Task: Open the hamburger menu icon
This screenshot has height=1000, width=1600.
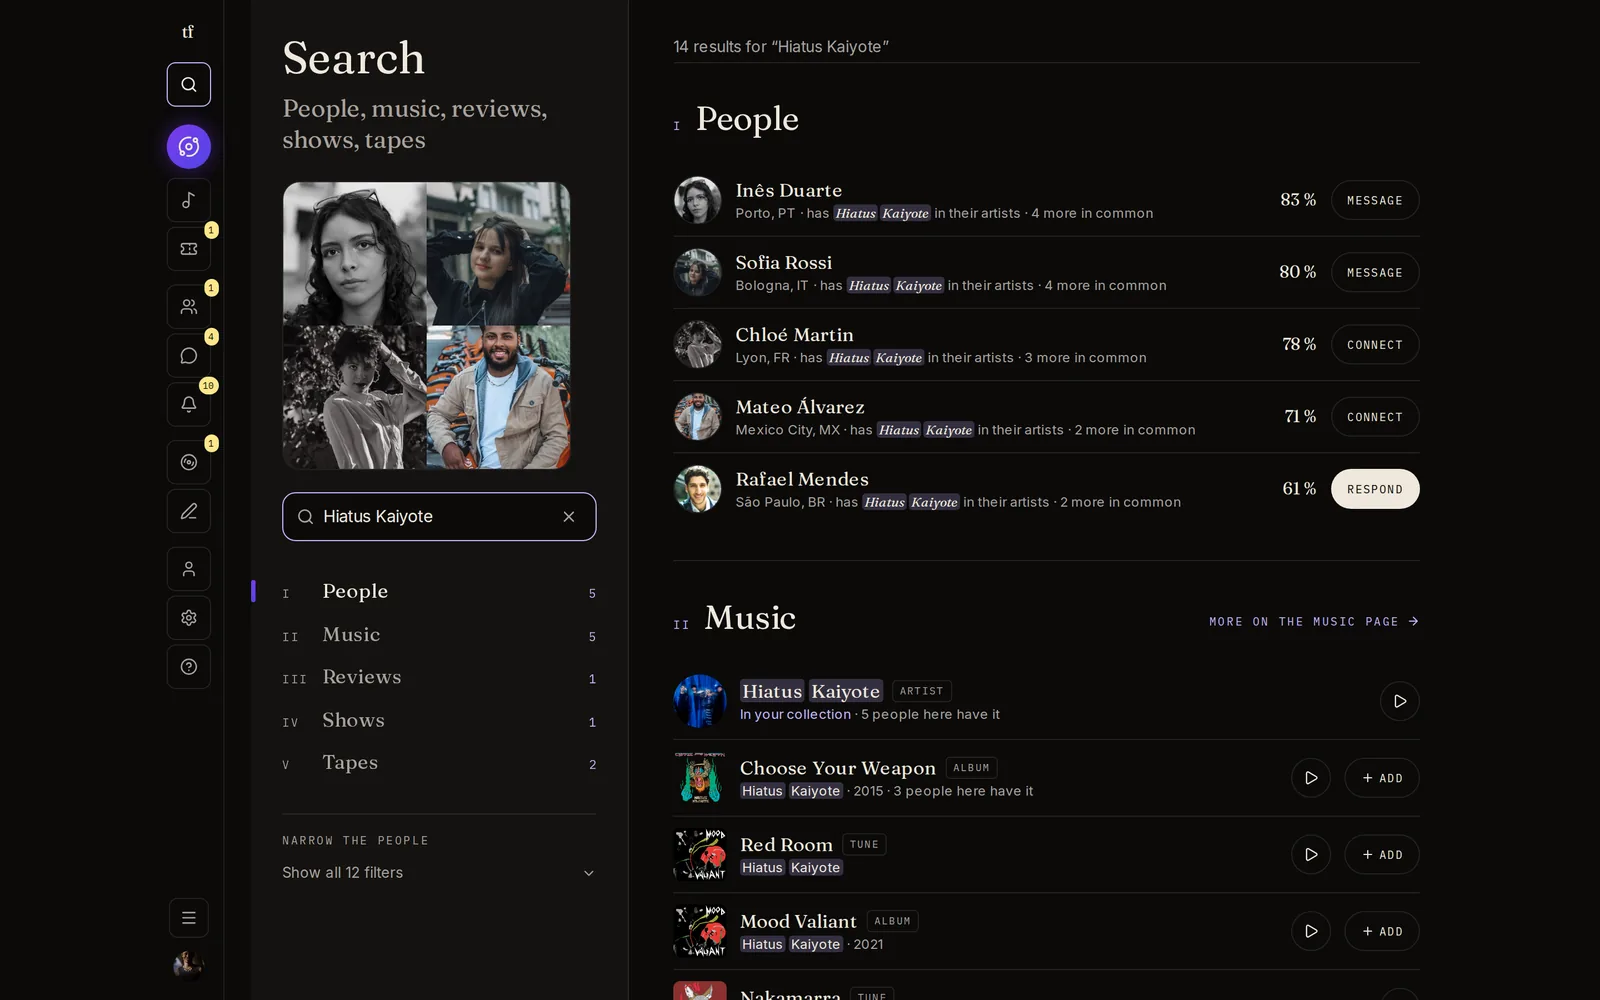Action: (x=189, y=918)
